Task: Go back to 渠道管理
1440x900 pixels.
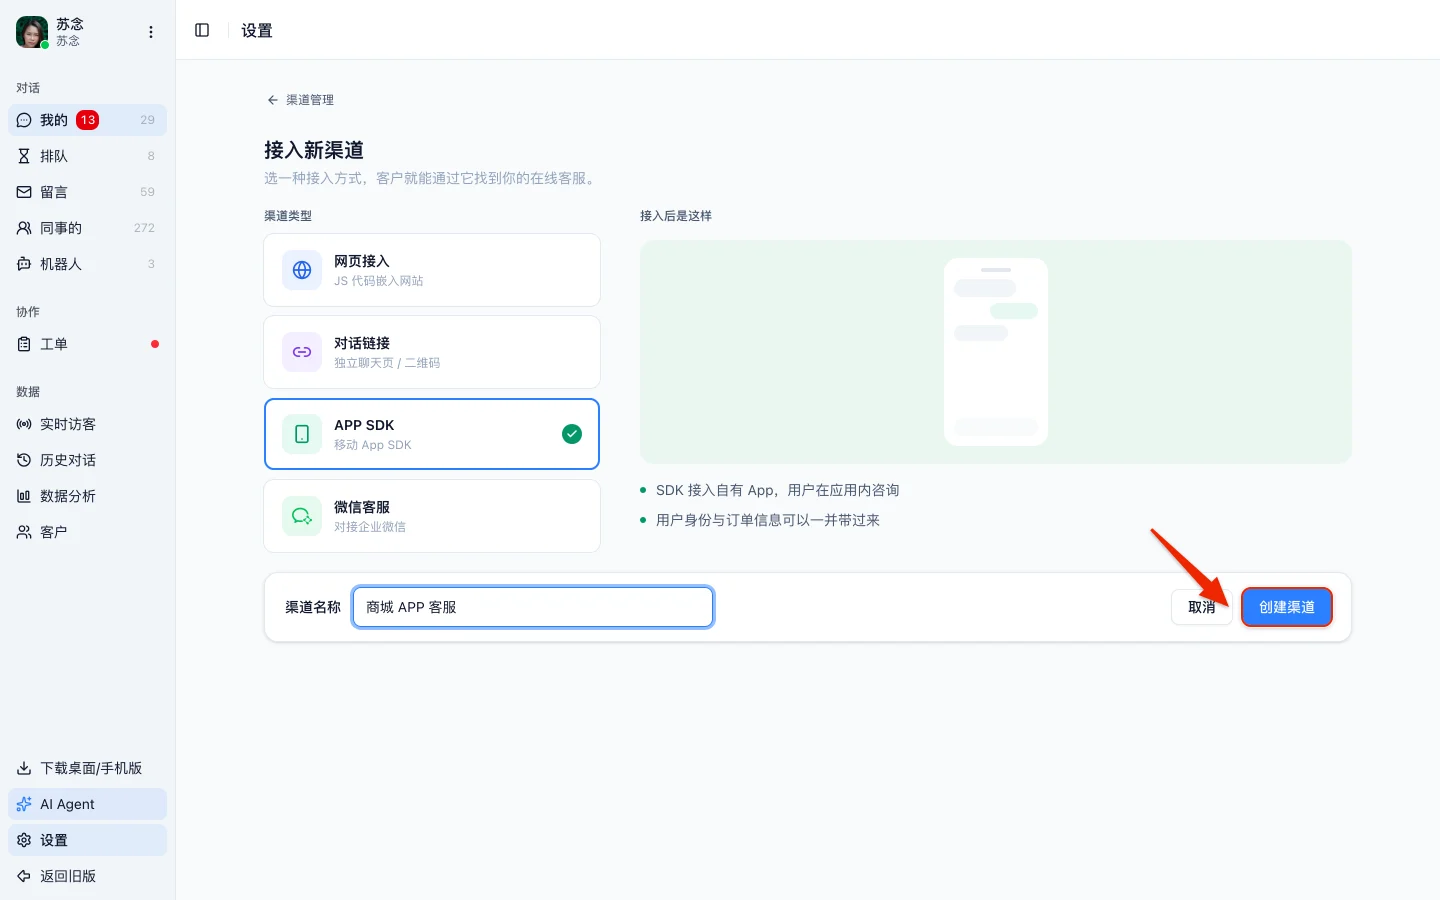Action: (300, 100)
